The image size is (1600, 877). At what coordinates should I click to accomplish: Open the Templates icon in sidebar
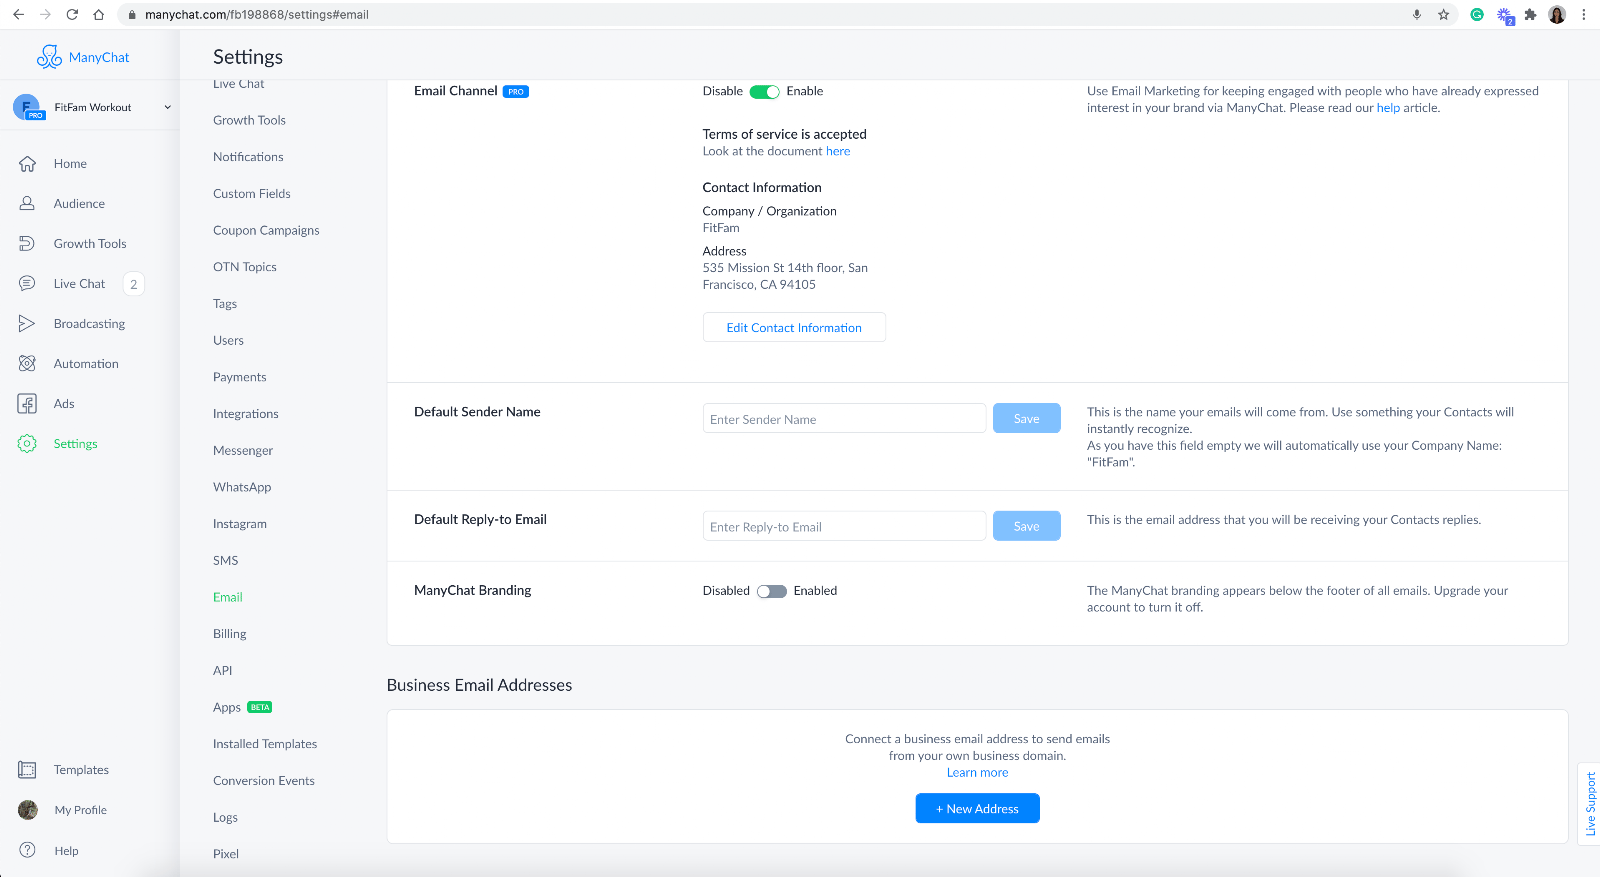(x=27, y=770)
